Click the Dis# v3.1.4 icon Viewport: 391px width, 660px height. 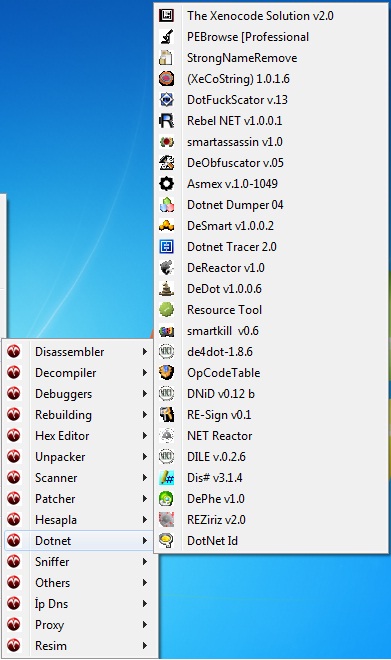[x=167, y=478]
